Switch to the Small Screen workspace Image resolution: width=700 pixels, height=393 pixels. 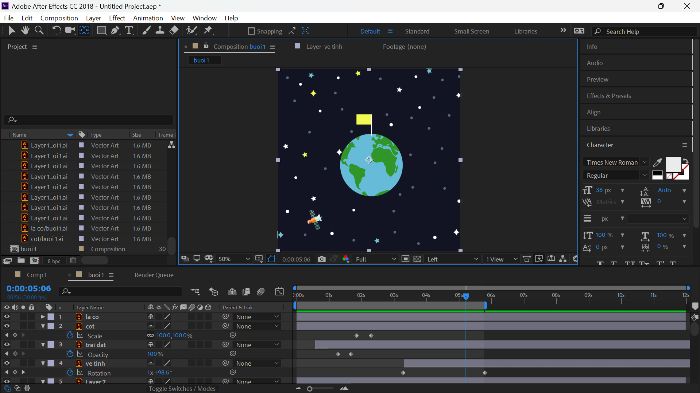[x=472, y=31]
